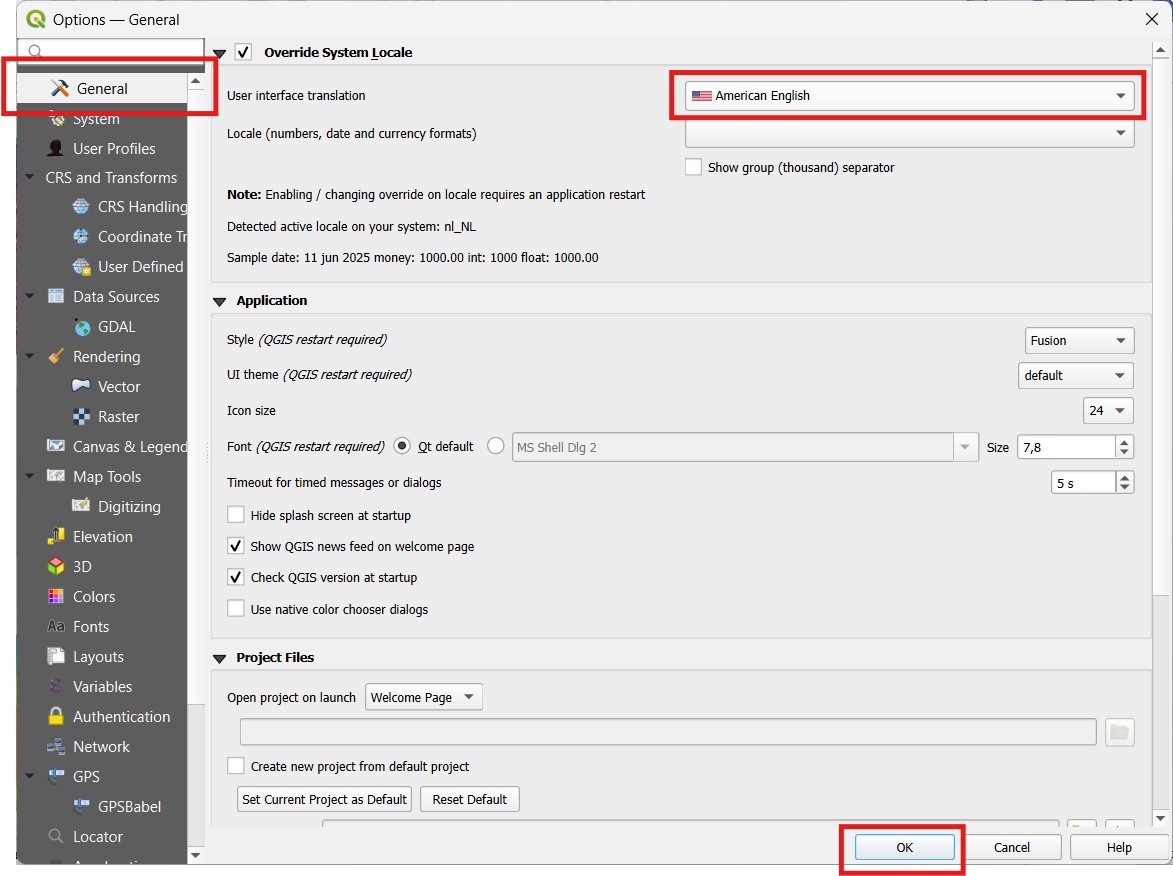Select the Authentication padlock icon
This screenshot has width=1173, height=876.
[56, 717]
